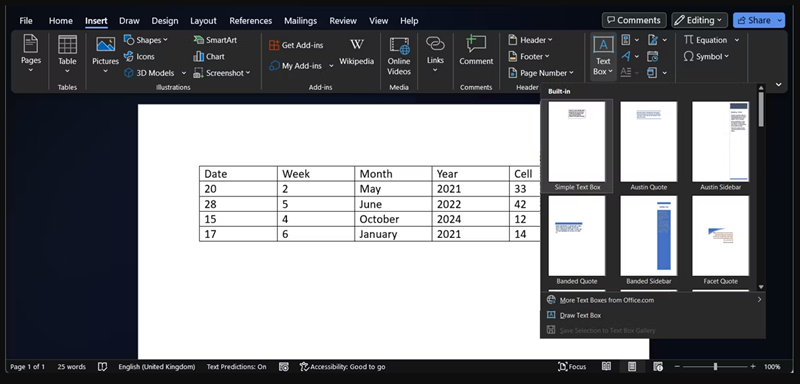Insert Date and Time icon
Image resolution: width=800 pixels, height=384 pixels.
(653, 56)
